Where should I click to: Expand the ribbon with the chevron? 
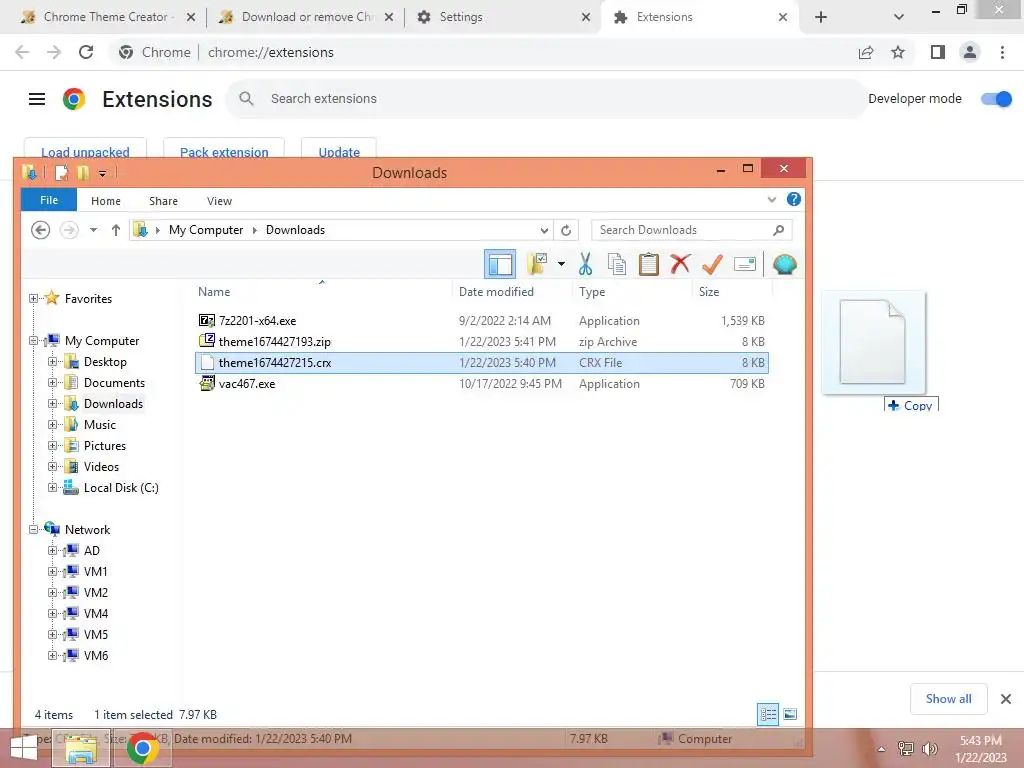(772, 199)
